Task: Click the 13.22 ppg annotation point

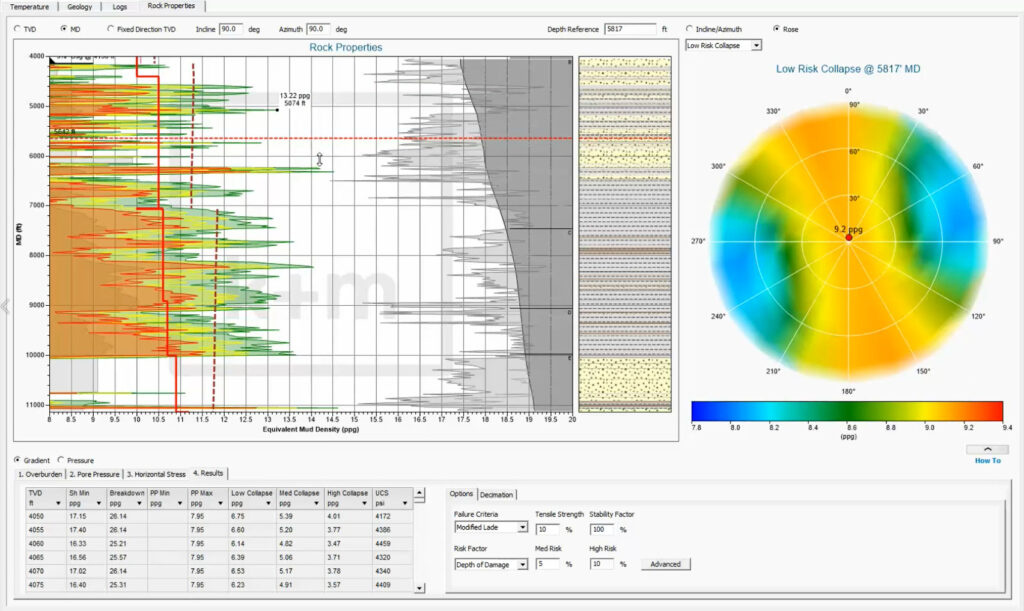Action: (278, 110)
